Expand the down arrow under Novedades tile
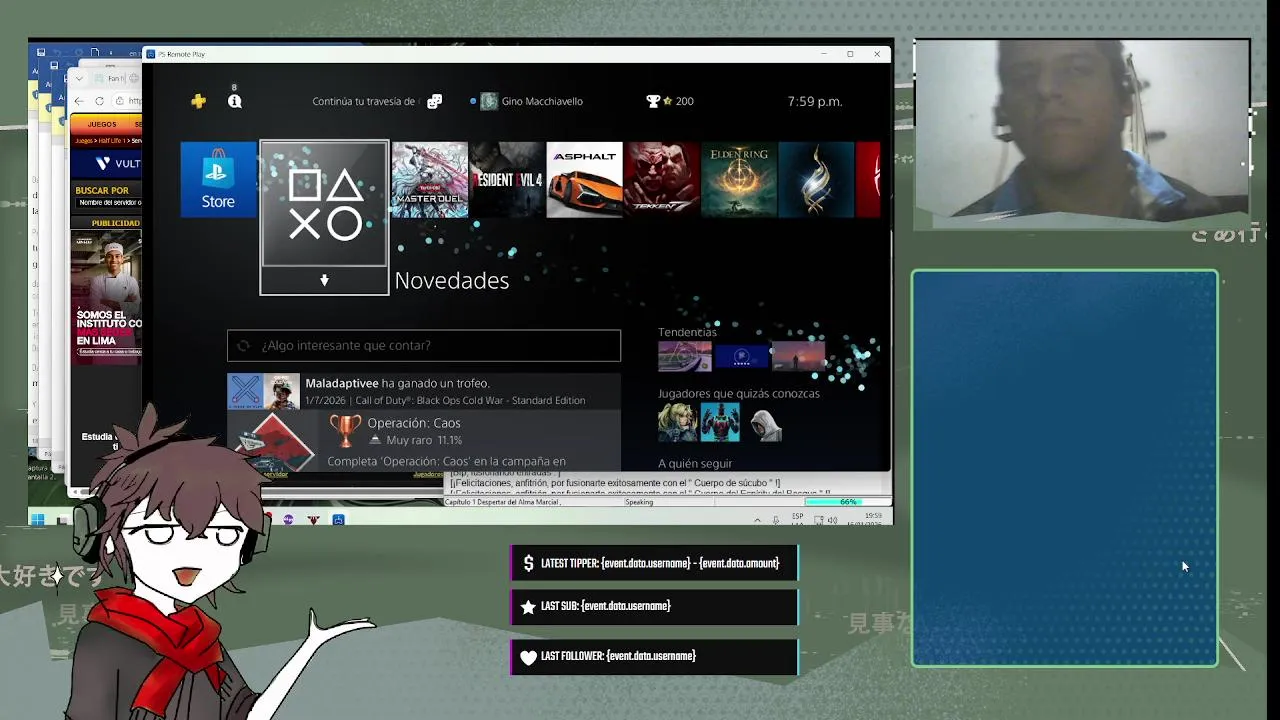1280x720 pixels. pos(324,281)
